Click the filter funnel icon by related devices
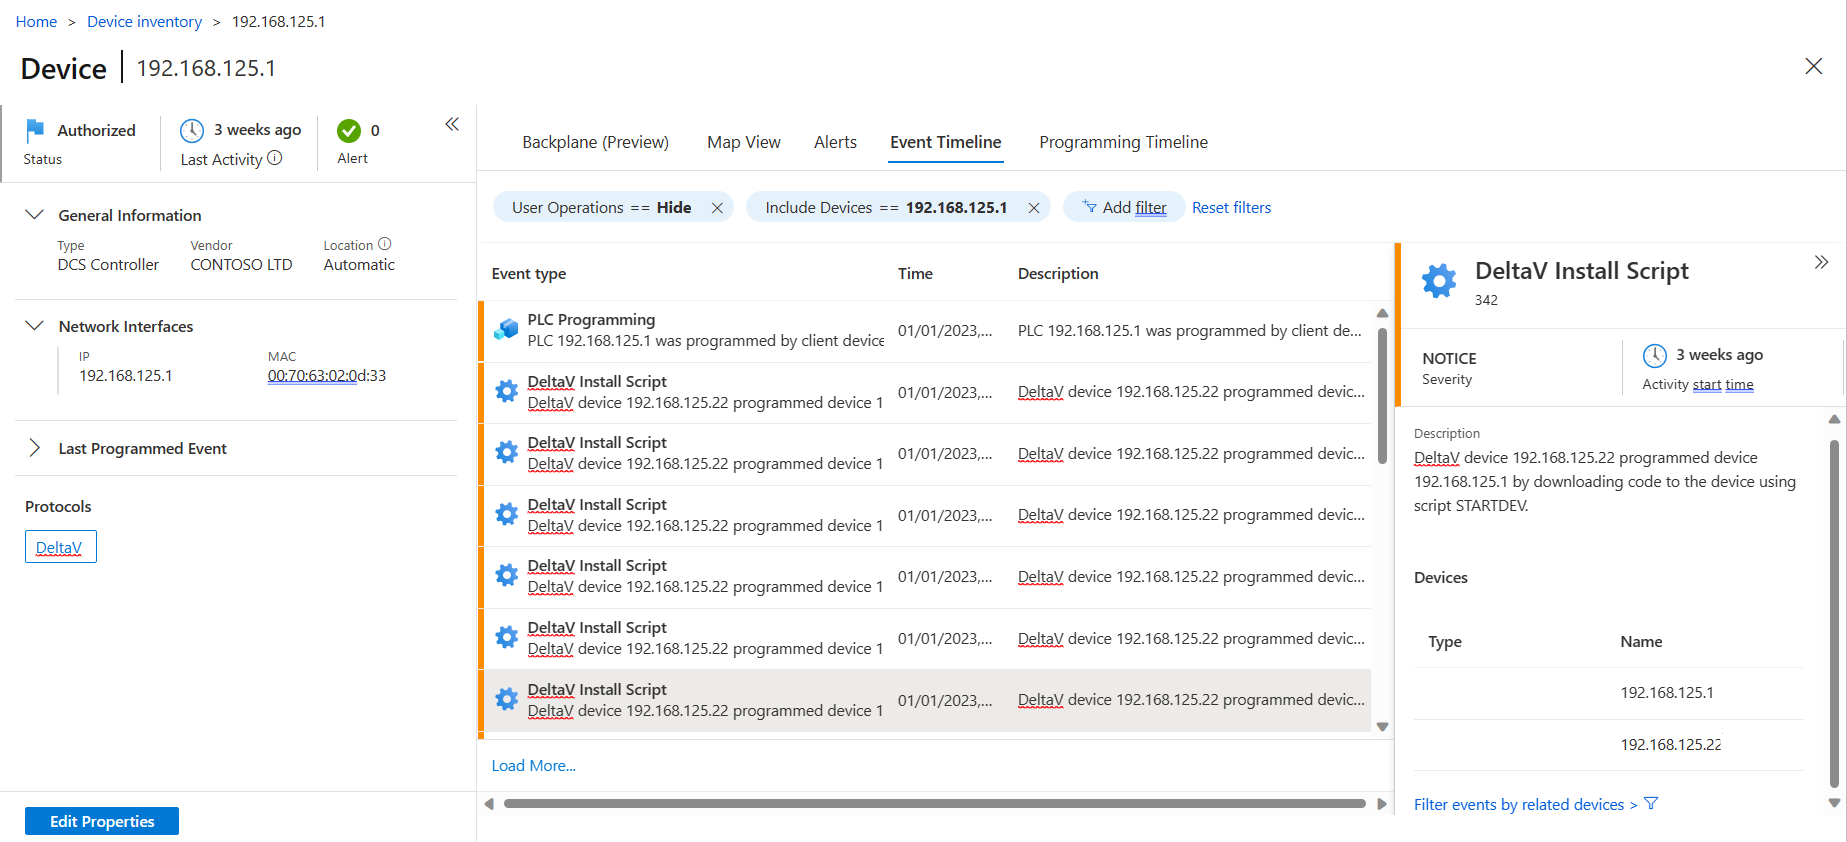This screenshot has width=1847, height=842. tap(1651, 804)
